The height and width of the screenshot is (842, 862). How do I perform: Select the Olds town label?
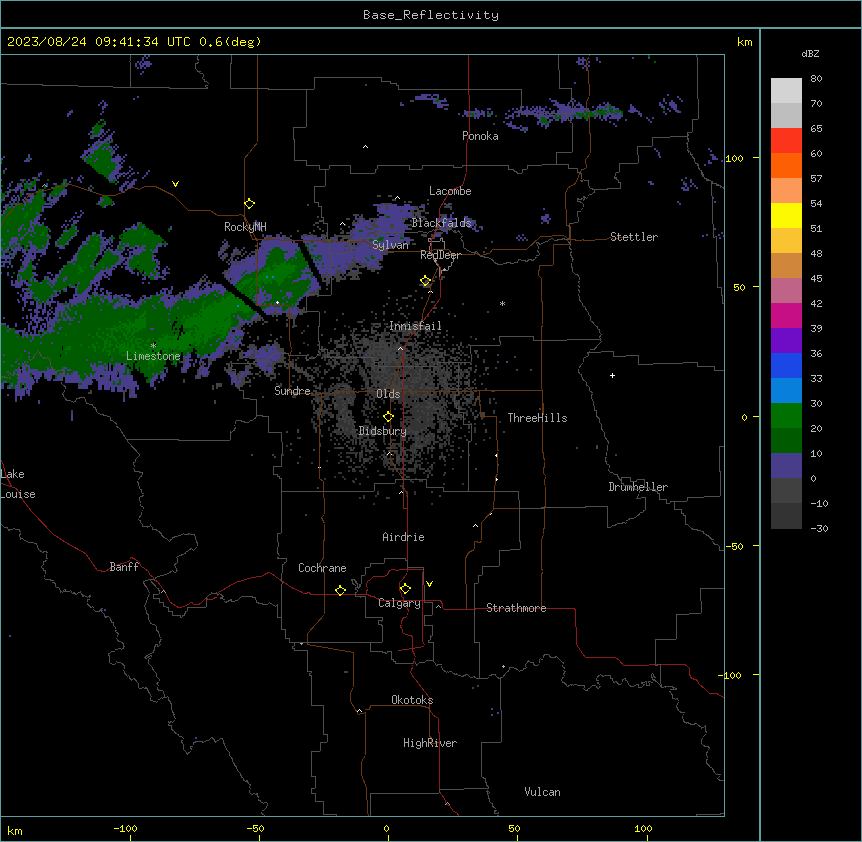click(x=388, y=394)
